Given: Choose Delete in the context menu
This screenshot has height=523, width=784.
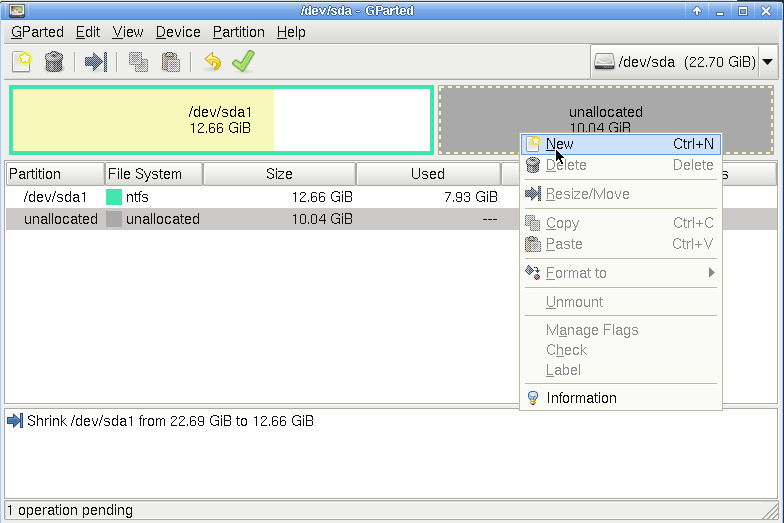Looking at the screenshot, I should click(x=620, y=165).
